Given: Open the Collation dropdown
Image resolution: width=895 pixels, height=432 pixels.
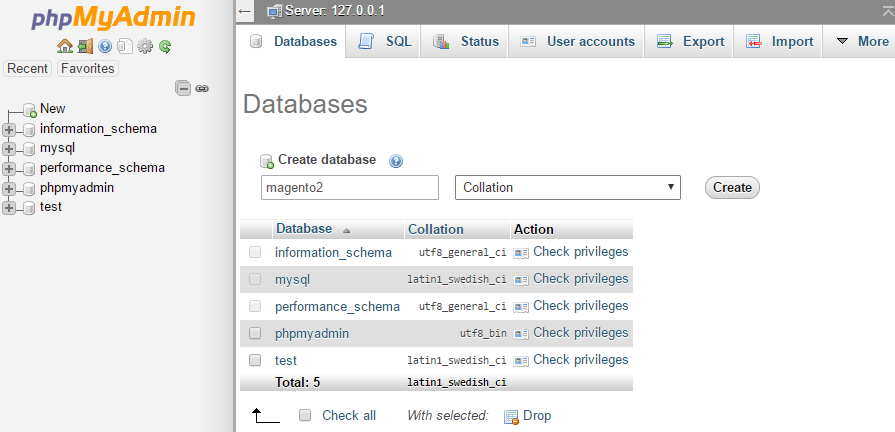Looking at the screenshot, I should pyautogui.click(x=568, y=187).
